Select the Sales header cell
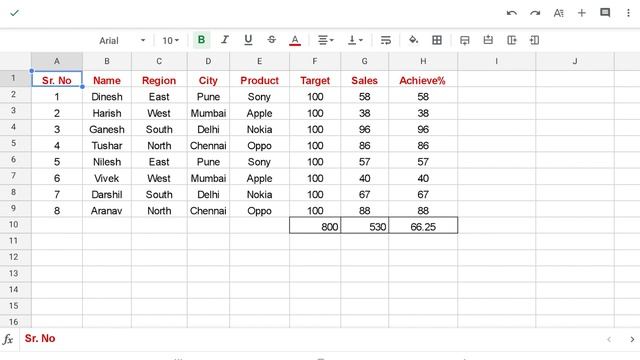 (x=364, y=80)
